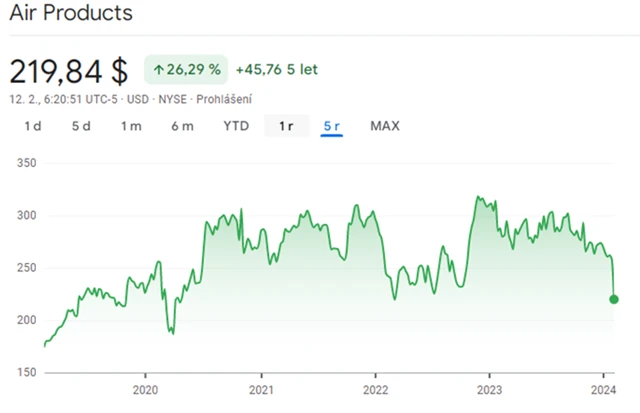Click the 26,29 % gain badge
640x413 pixels.
click(187, 70)
